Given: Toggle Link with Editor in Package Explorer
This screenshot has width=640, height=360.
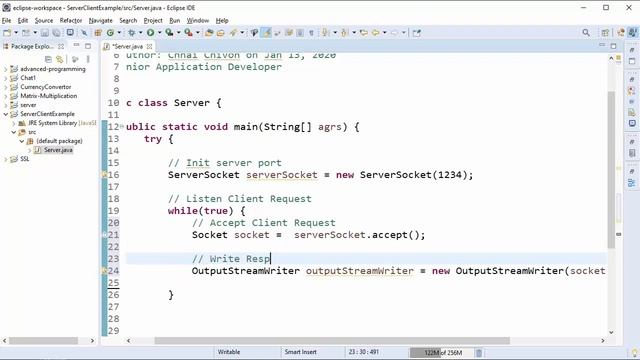Looking at the screenshot, I should click(60, 59).
